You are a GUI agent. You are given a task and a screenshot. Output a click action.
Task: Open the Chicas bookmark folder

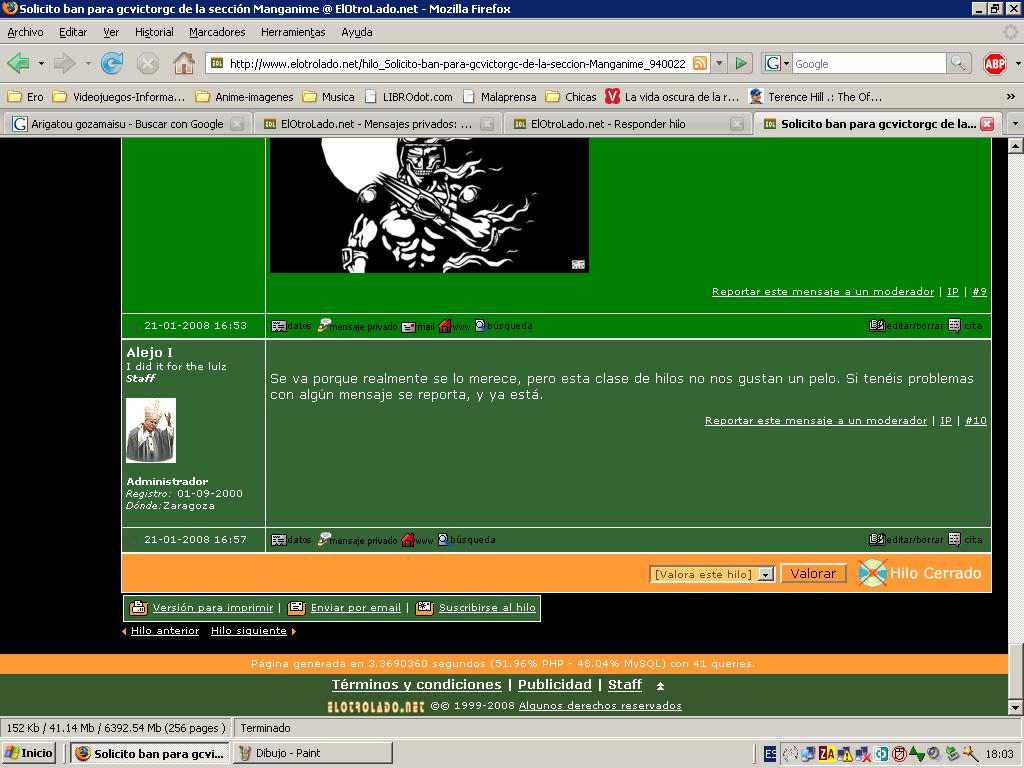click(x=571, y=97)
